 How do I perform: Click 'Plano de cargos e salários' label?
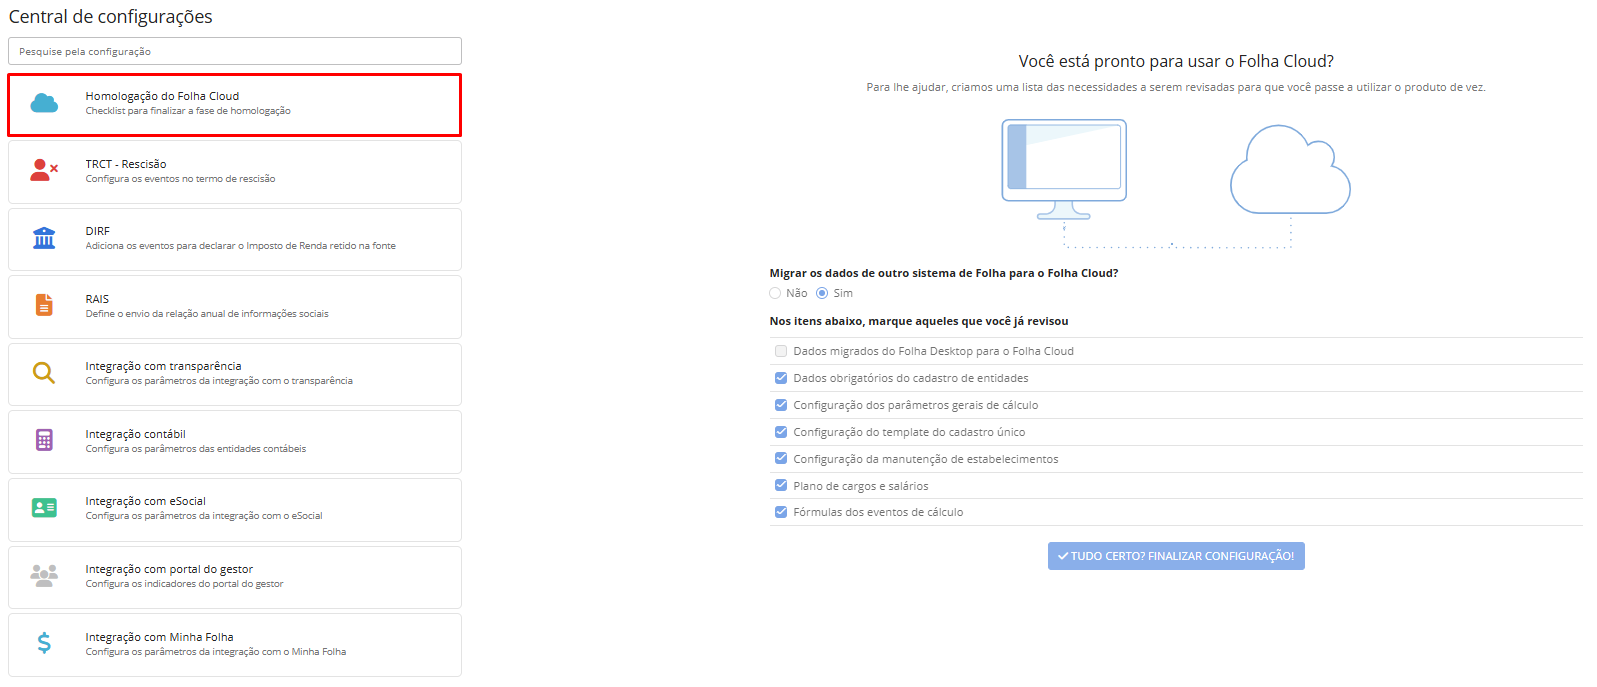[x=861, y=486]
